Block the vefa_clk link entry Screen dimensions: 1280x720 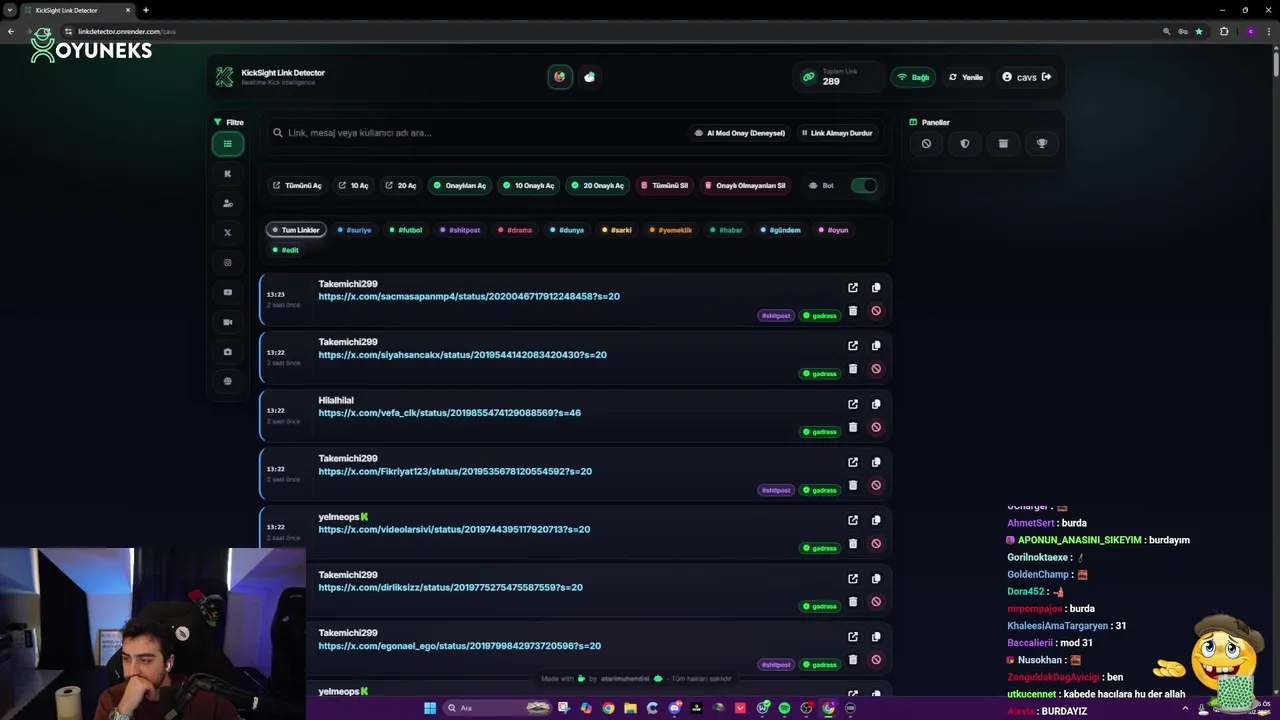tap(876, 427)
